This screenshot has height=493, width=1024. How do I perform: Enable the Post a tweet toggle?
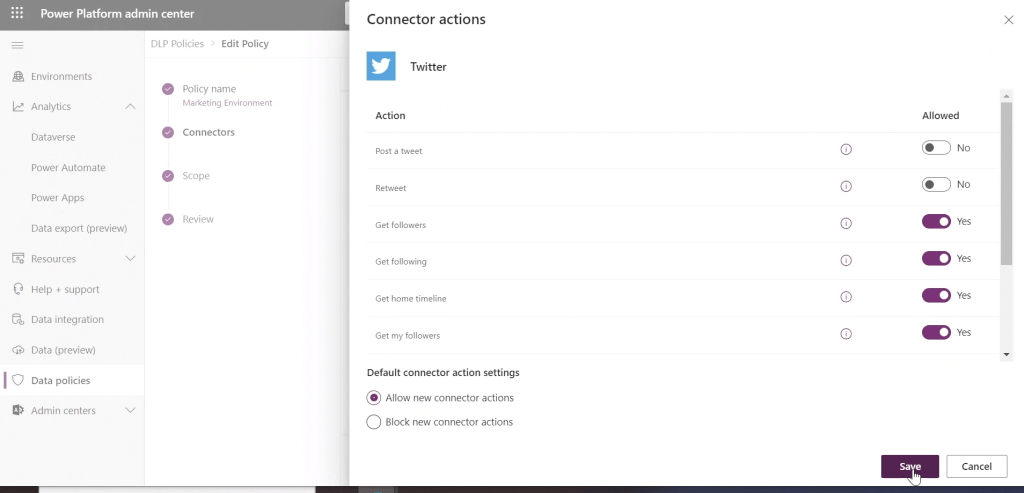click(936, 148)
